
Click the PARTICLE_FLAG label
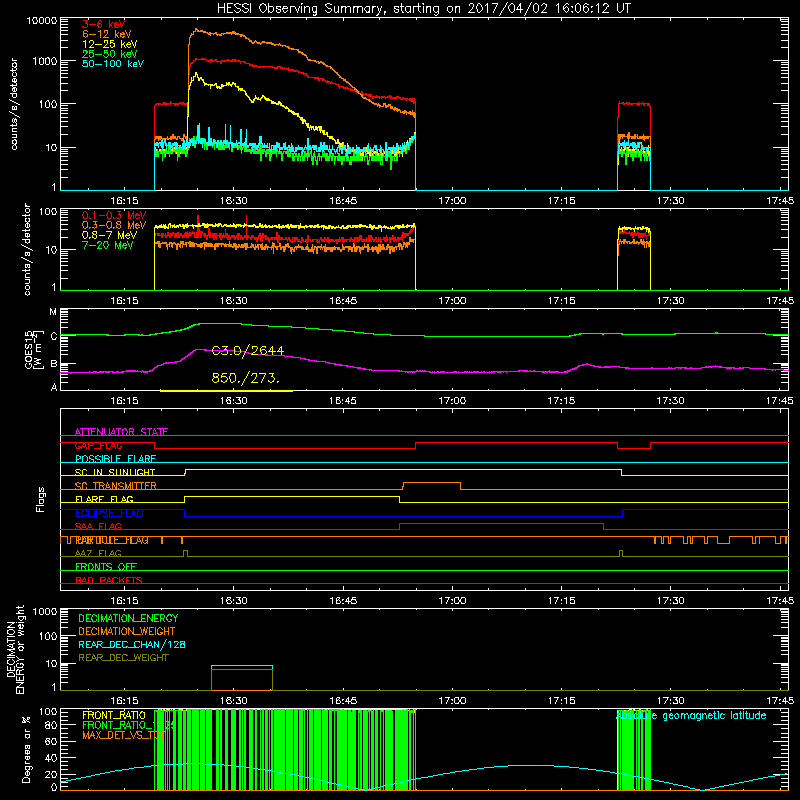coord(112,540)
